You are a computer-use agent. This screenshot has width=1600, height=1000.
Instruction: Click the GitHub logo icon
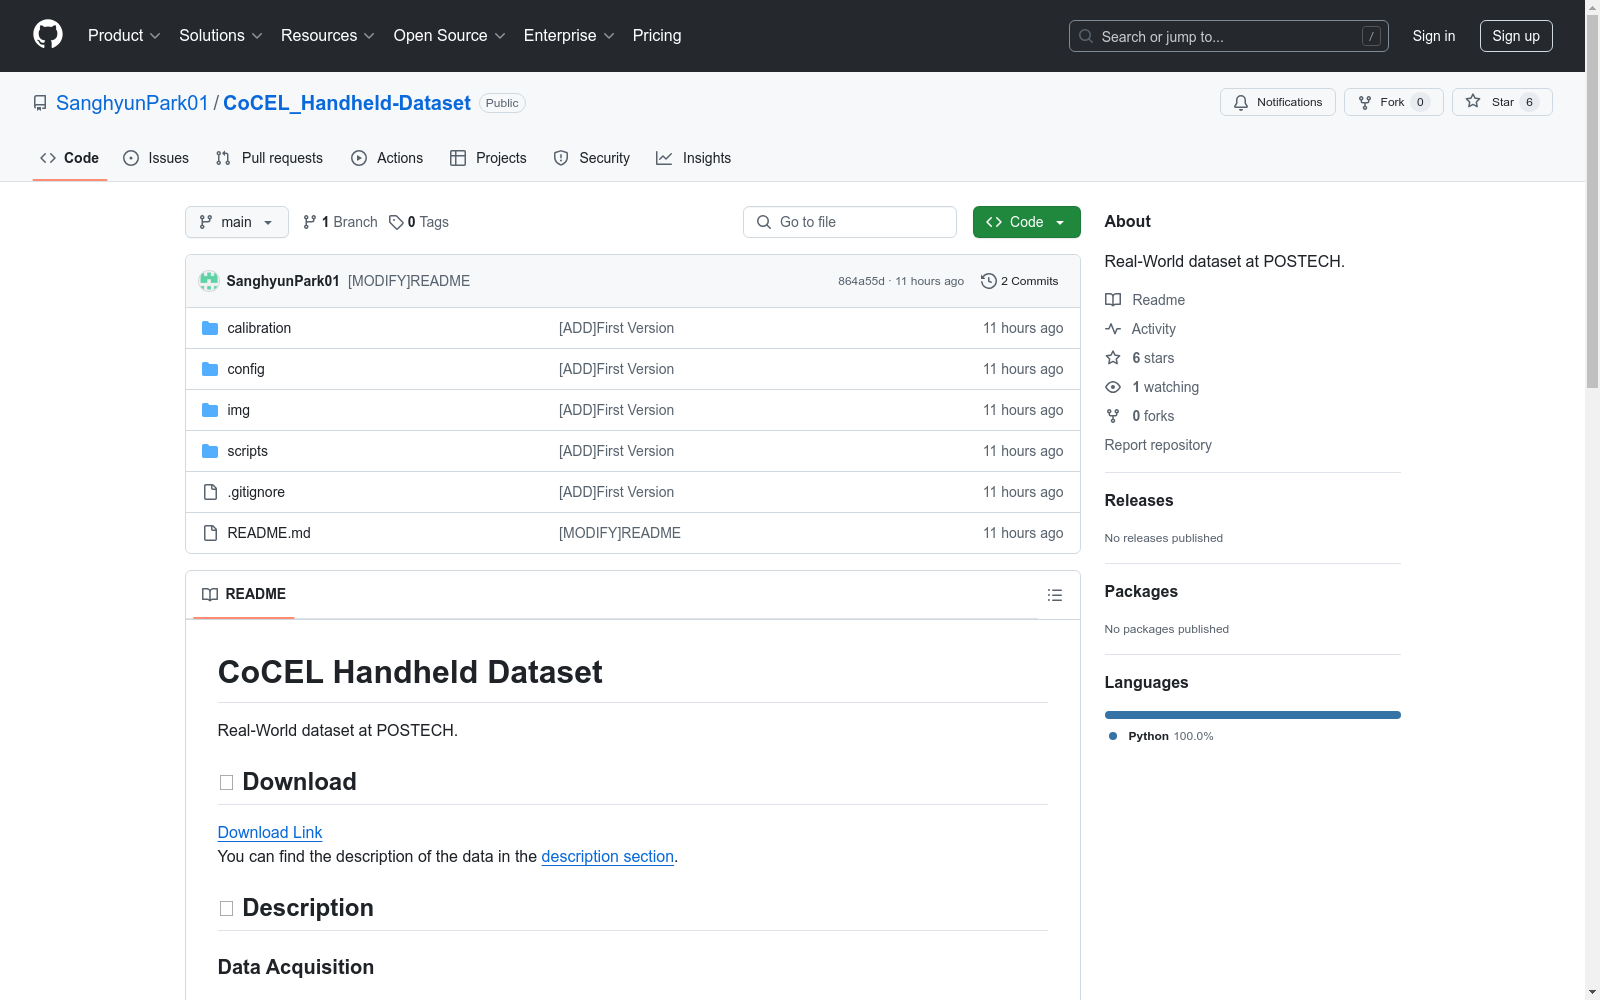(48, 35)
